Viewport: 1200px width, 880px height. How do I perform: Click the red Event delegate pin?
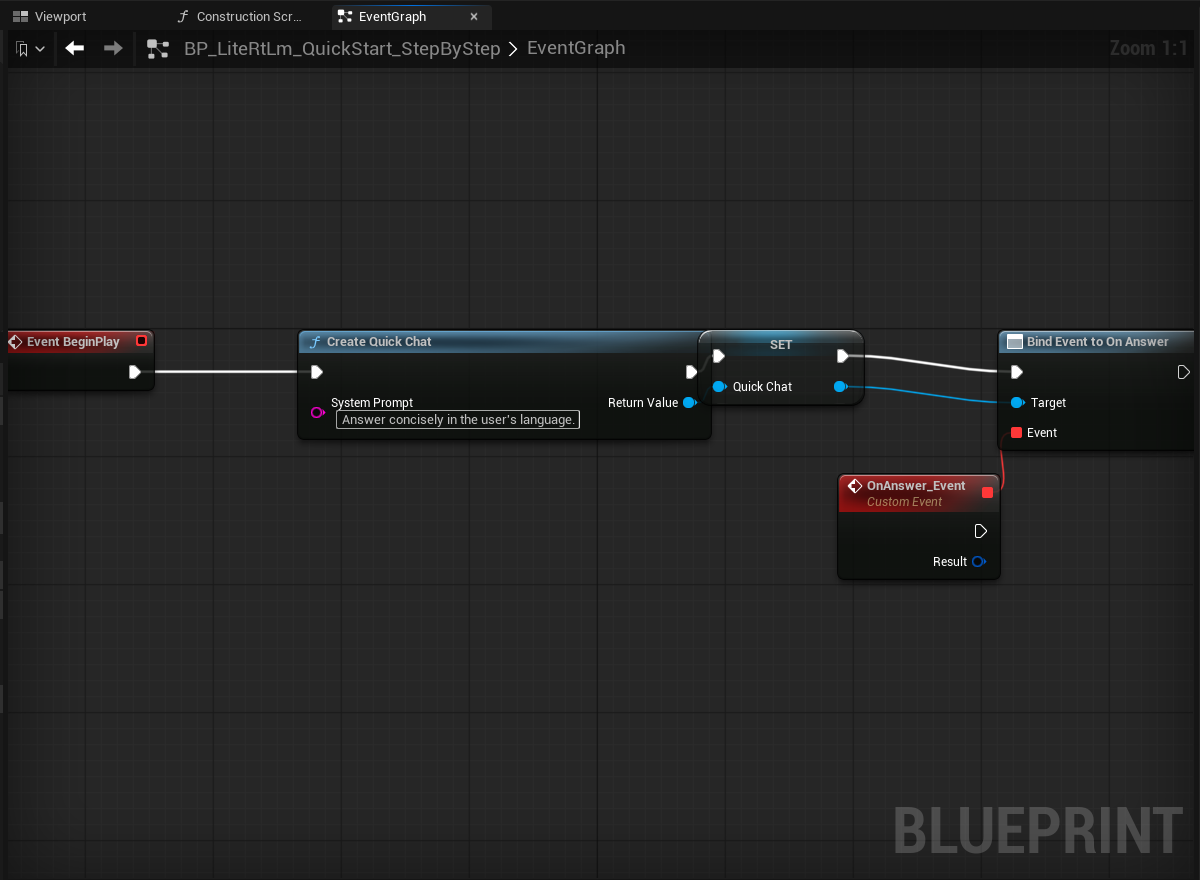[1017, 433]
